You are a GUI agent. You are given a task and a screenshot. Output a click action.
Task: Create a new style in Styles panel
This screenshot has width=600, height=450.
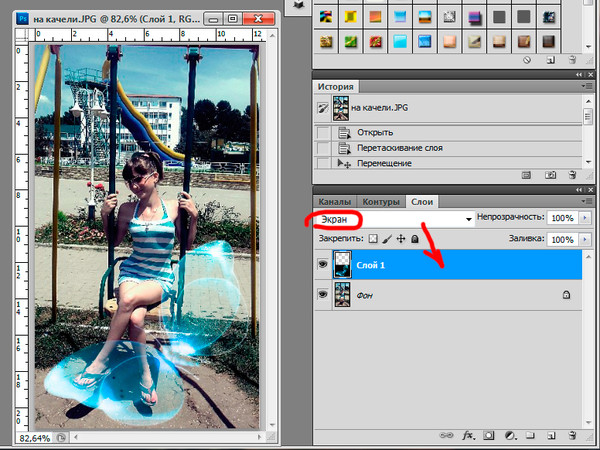click(550, 60)
